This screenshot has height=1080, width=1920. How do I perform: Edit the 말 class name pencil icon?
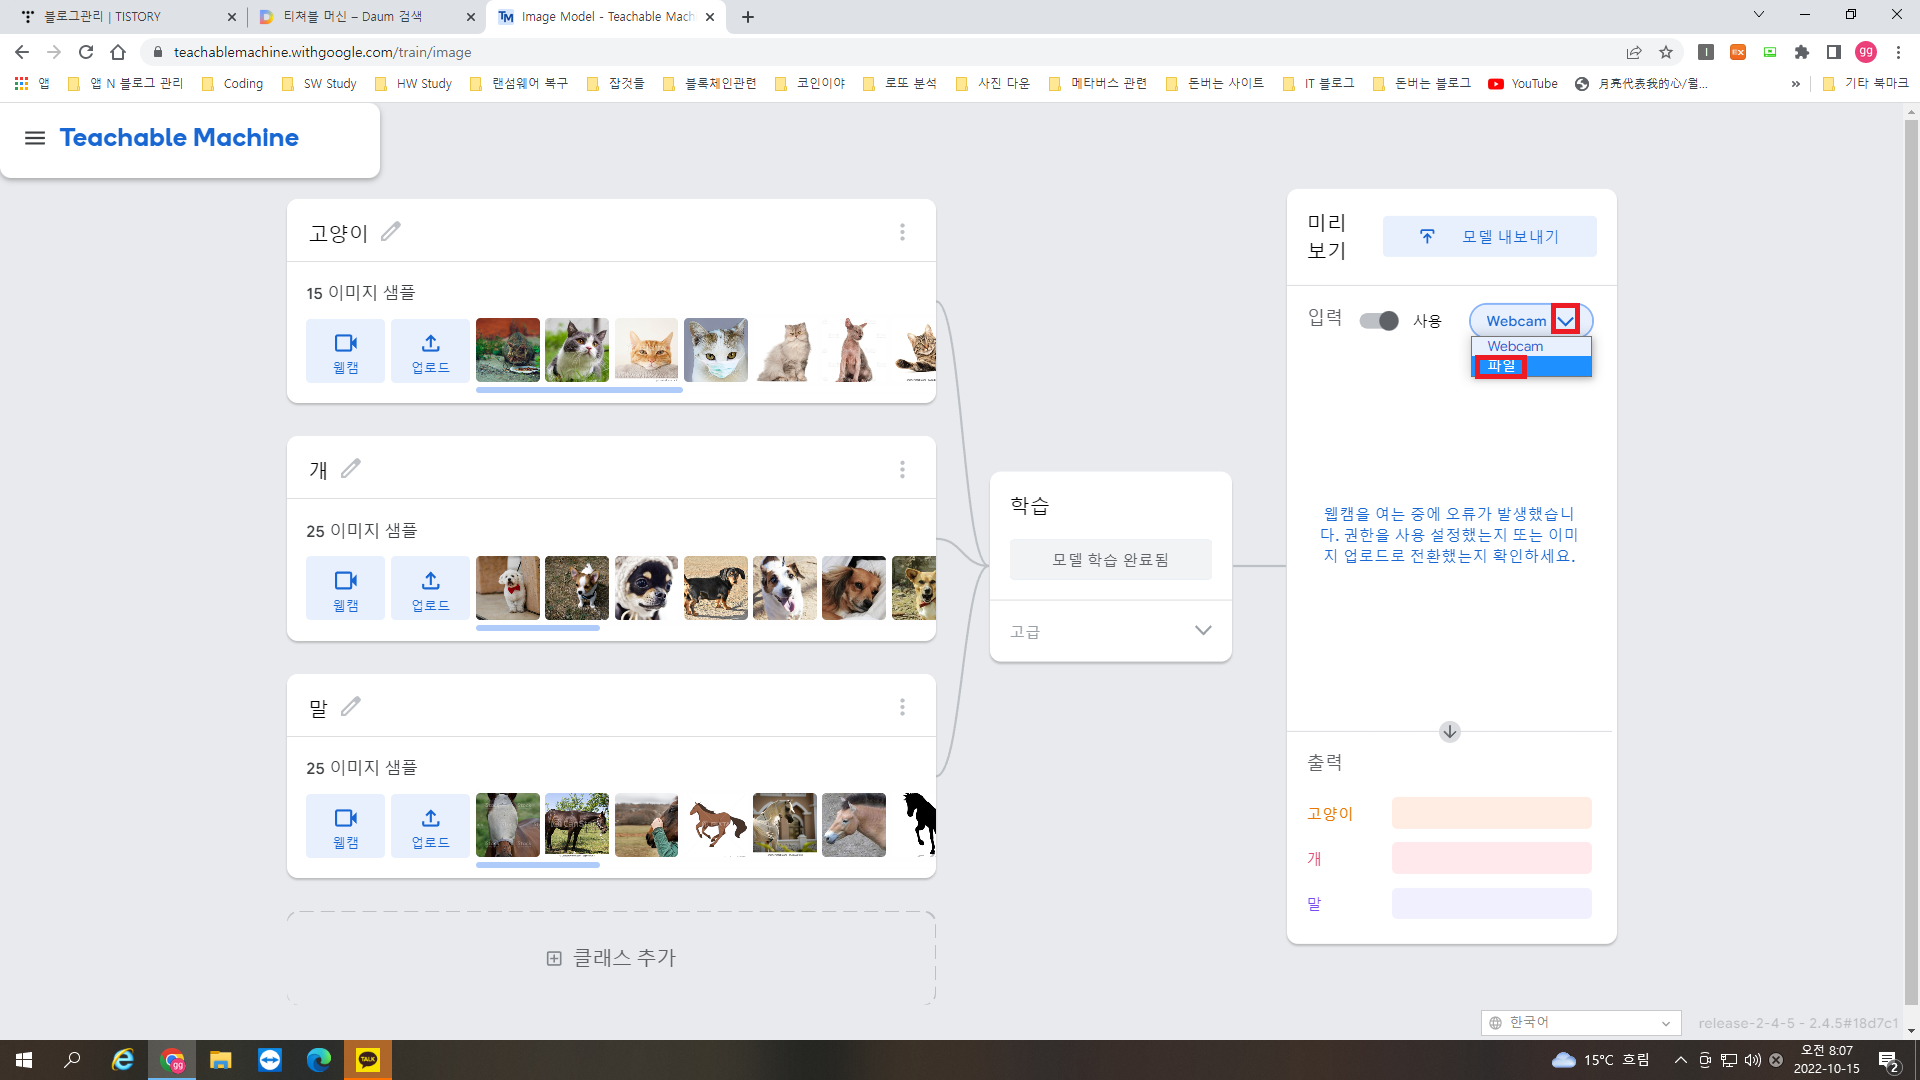tap(351, 707)
